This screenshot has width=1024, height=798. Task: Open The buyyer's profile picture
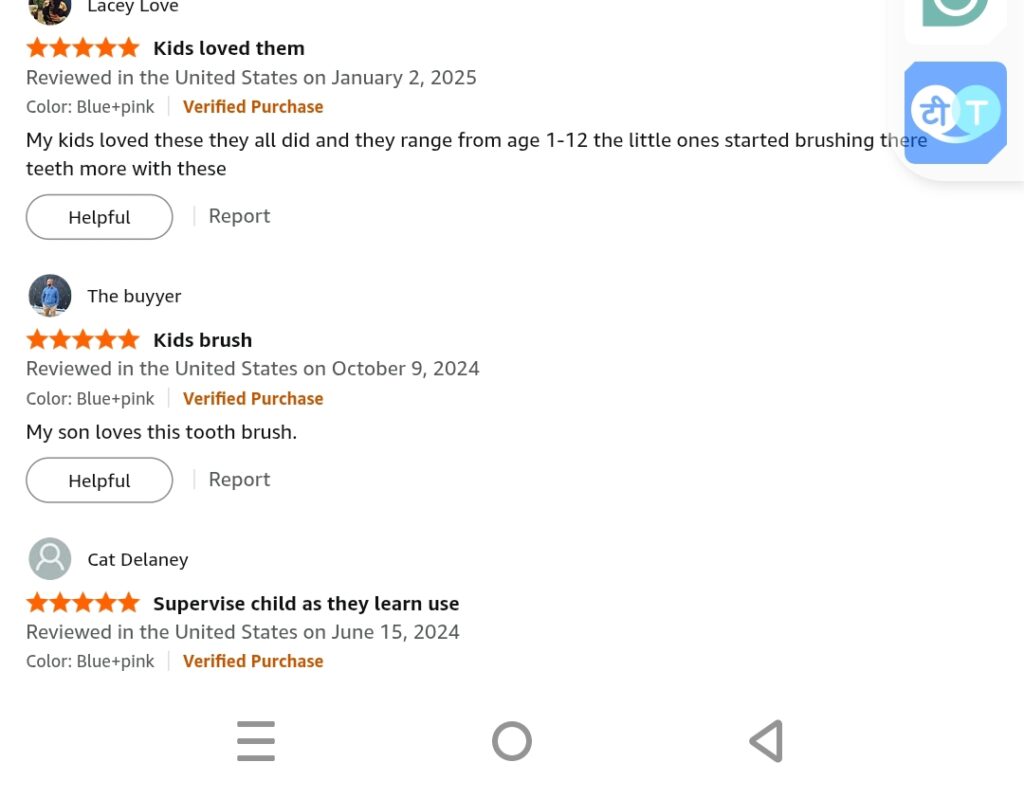(50, 296)
